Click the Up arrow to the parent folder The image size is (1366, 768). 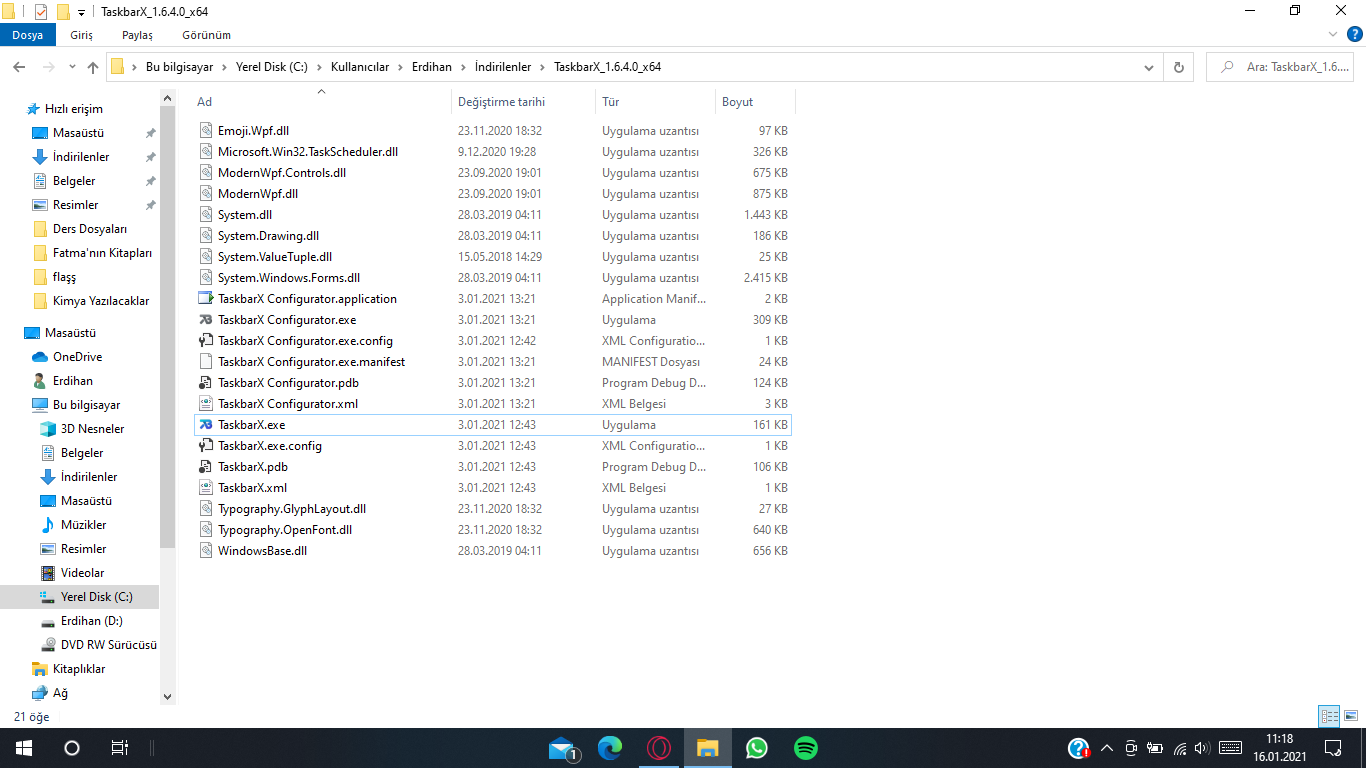[93, 67]
